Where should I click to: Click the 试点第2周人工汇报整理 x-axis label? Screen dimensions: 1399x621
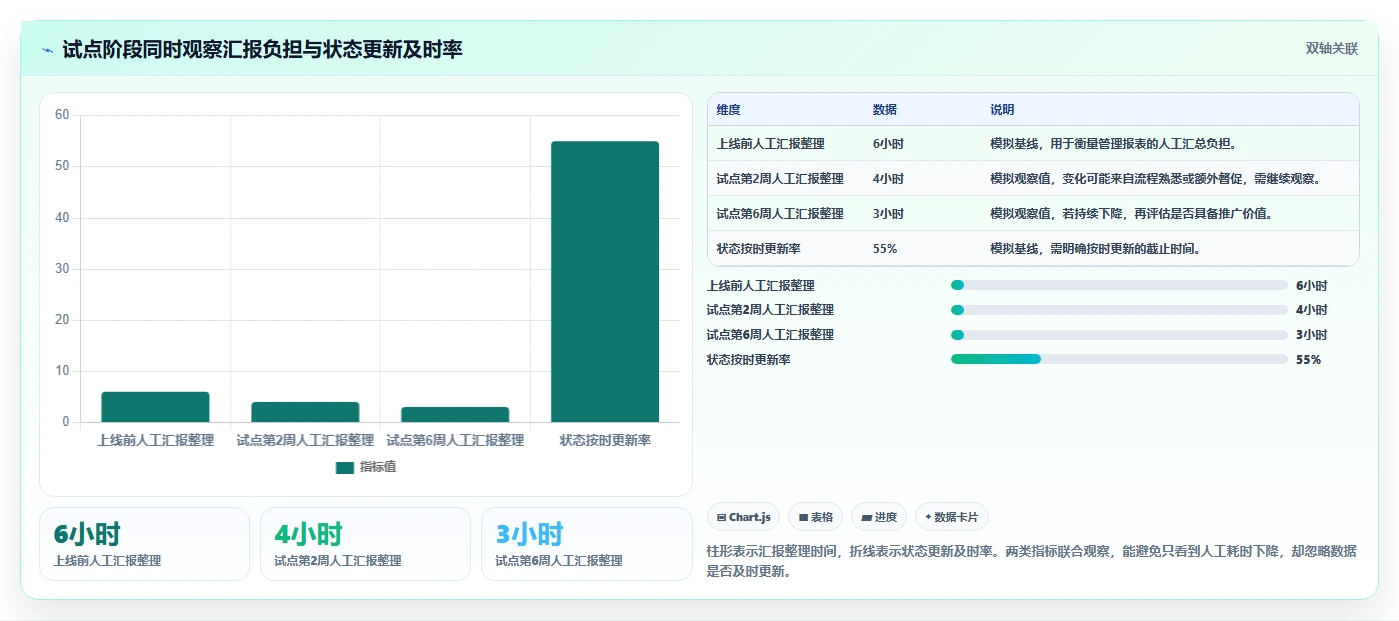(x=305, y=440)
